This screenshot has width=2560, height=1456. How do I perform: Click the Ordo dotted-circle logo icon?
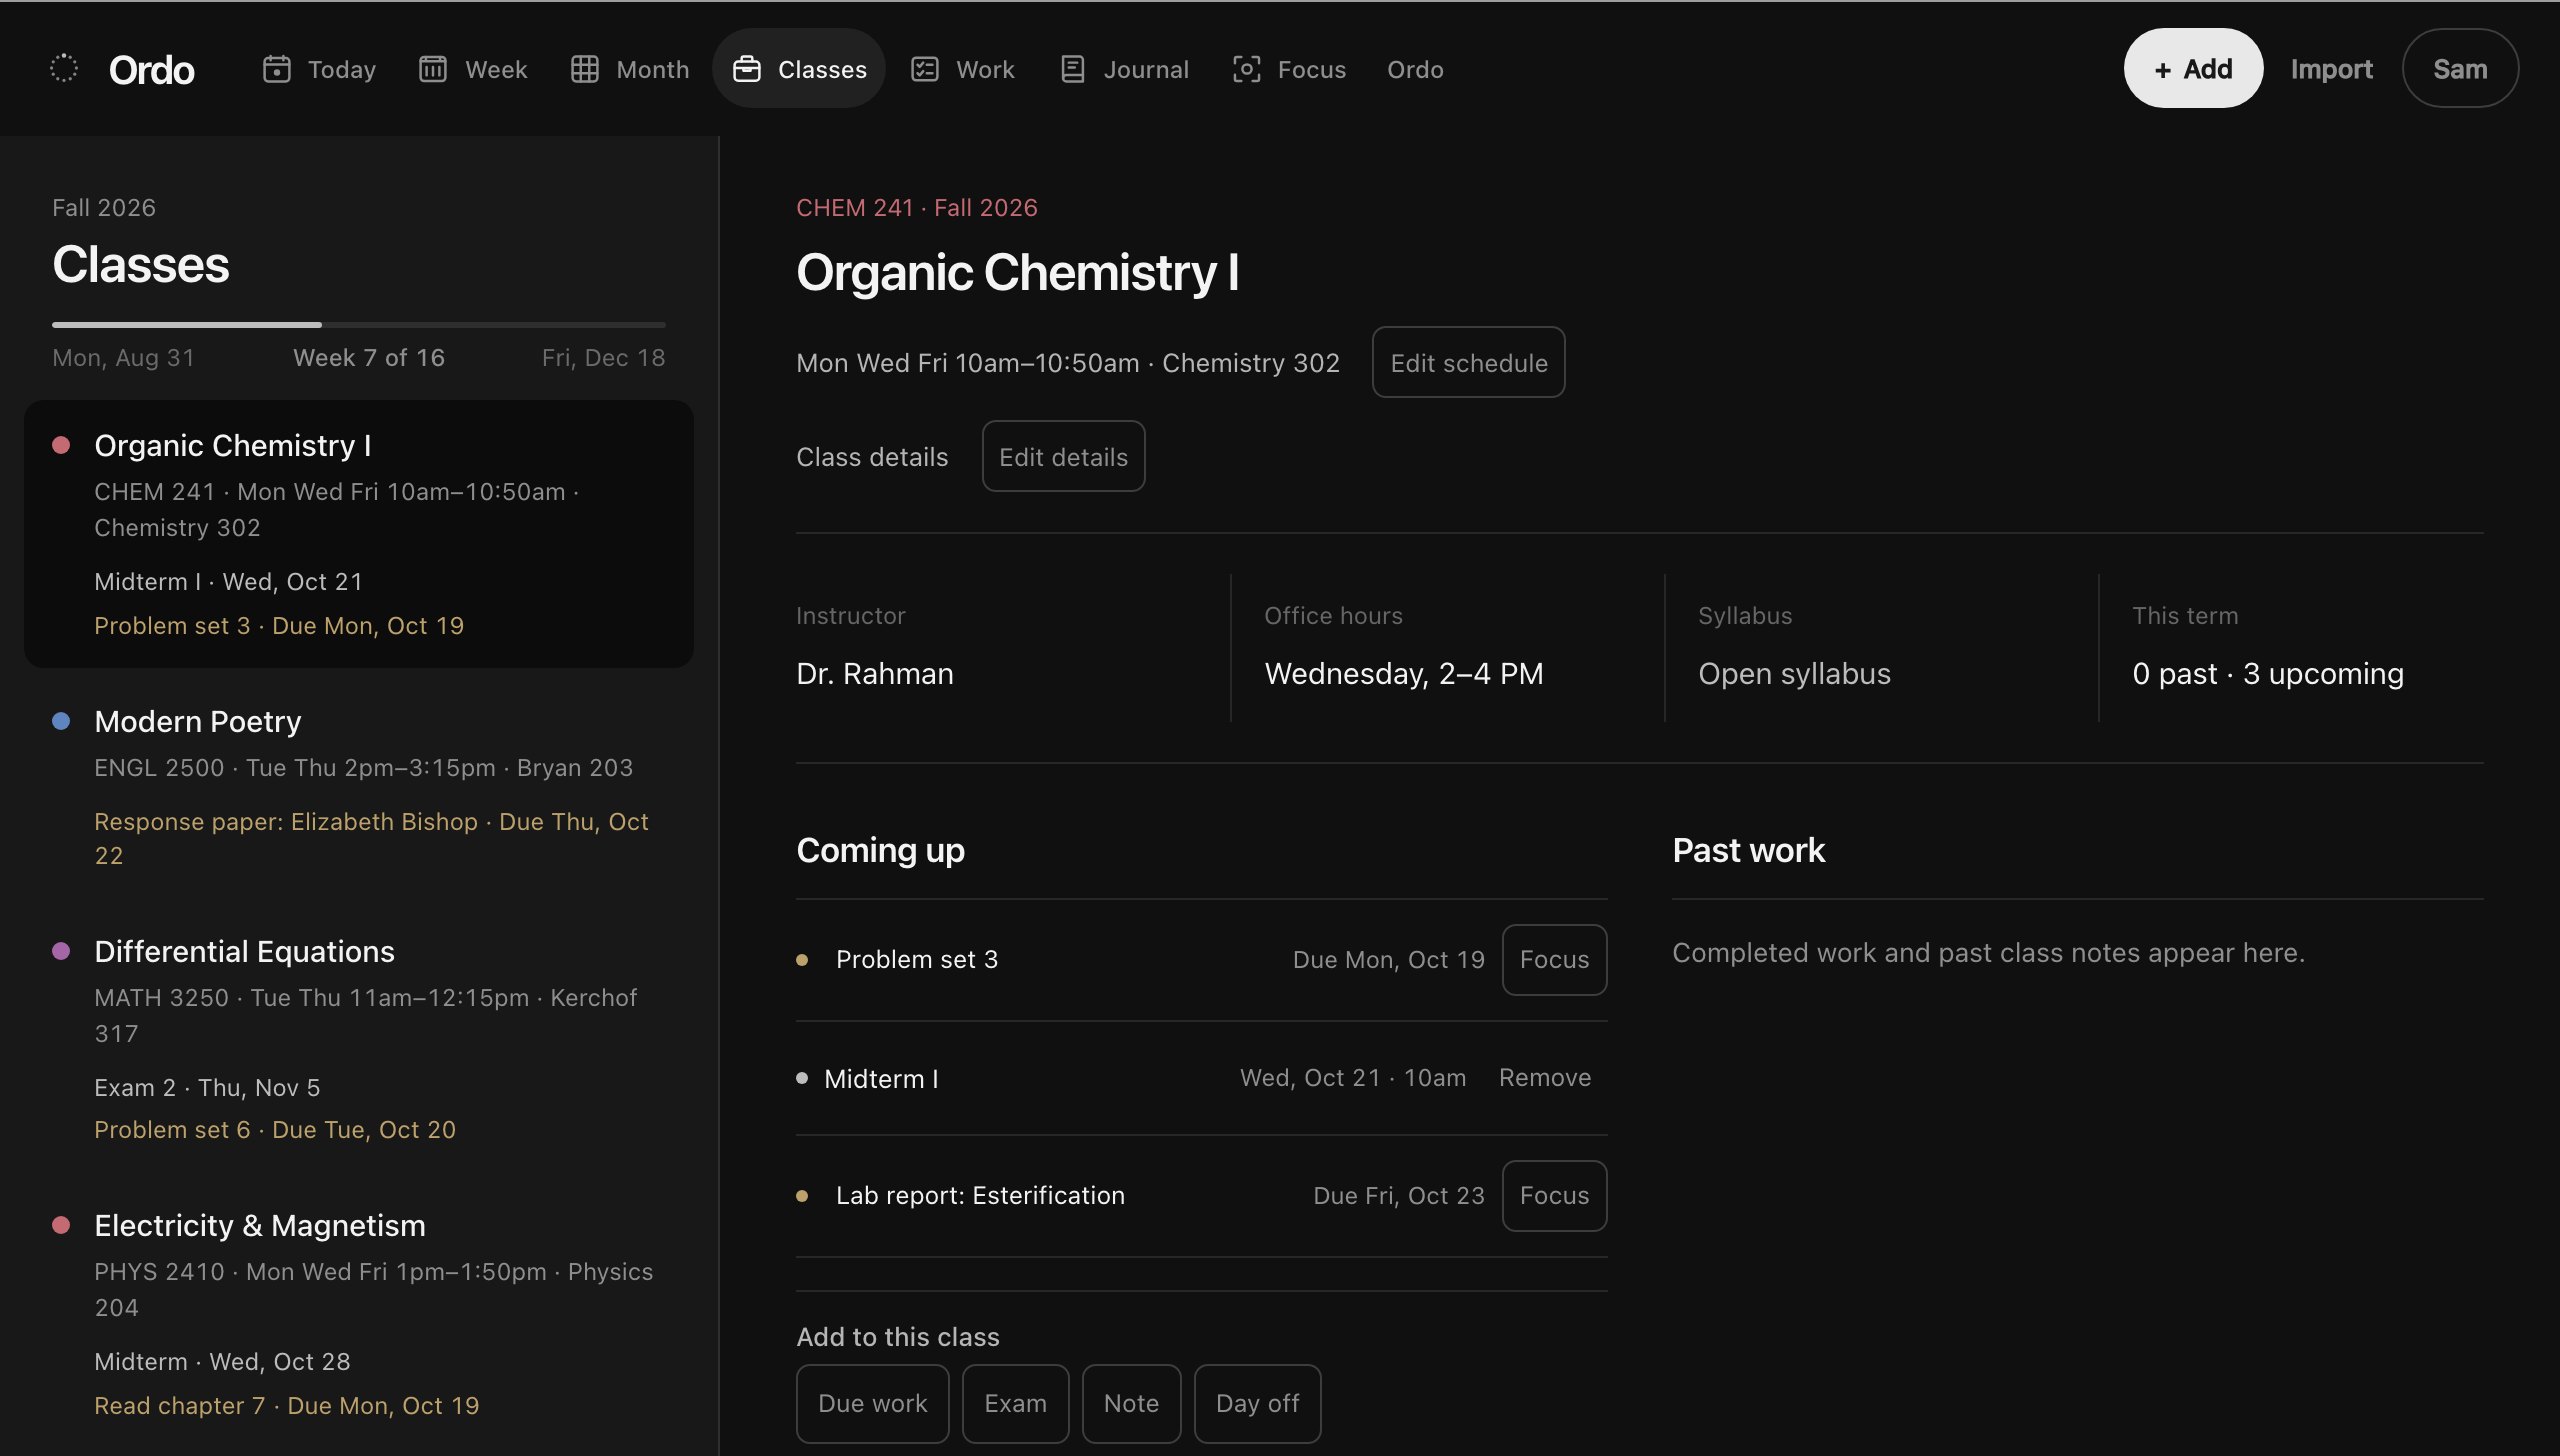64,68
